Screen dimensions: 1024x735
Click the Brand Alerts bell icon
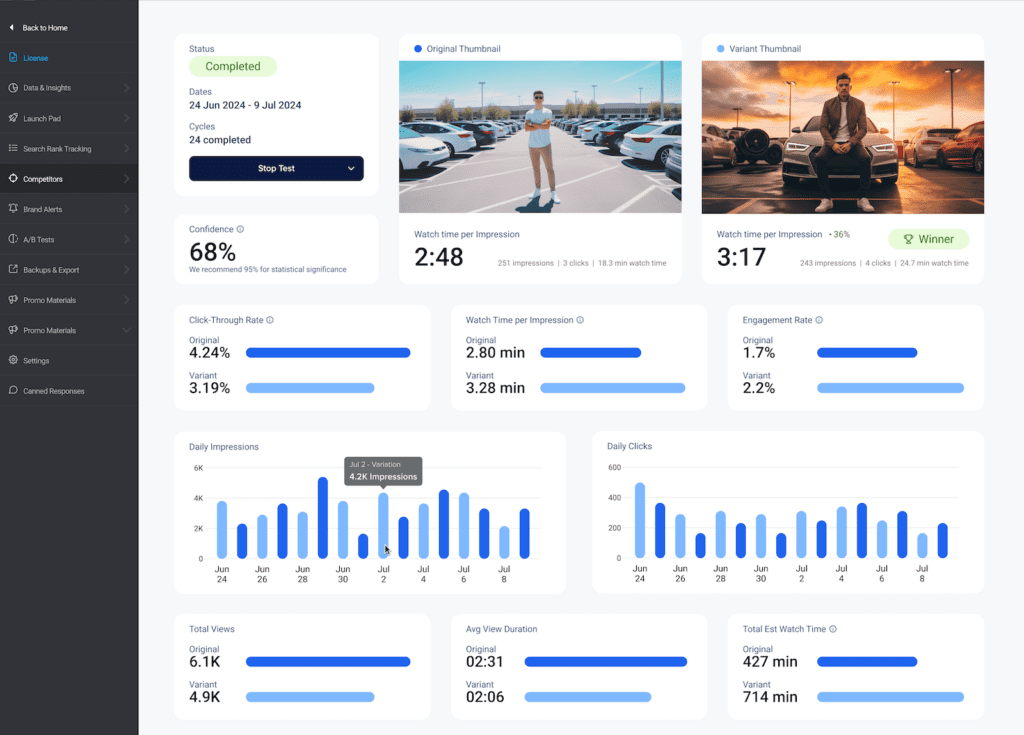(x=13, y=209)
